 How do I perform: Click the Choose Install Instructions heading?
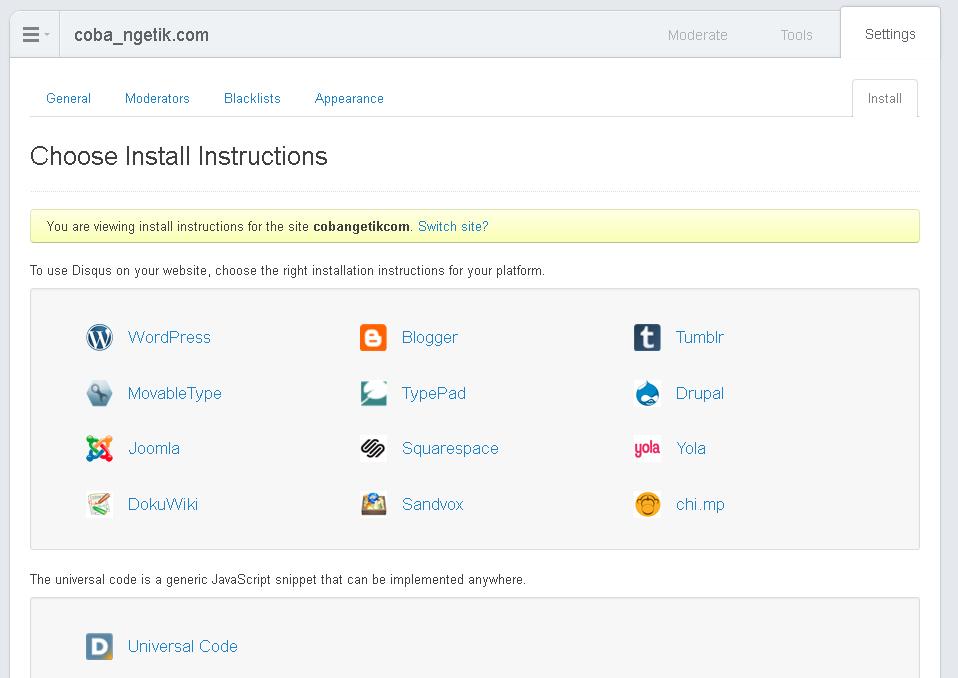pos(179,156)
